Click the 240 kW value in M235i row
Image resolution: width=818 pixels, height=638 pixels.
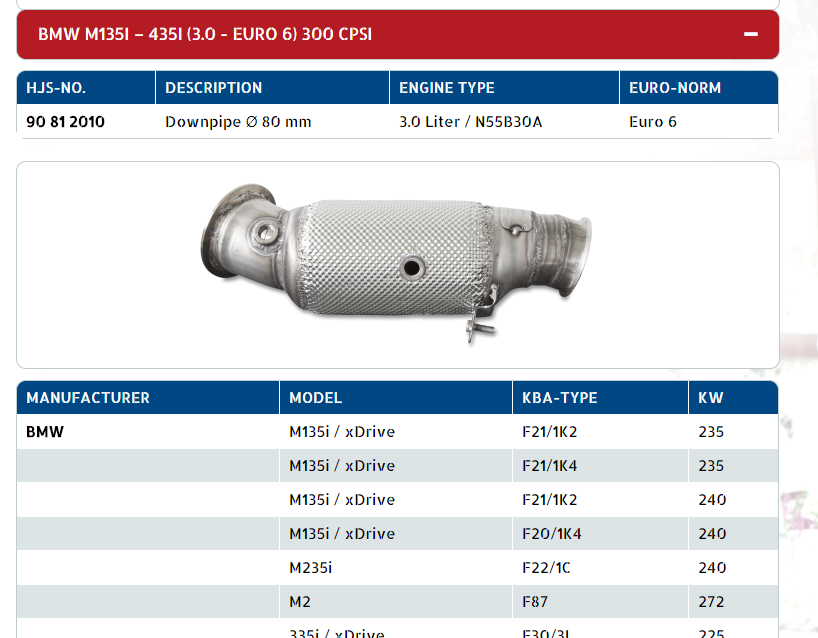[x=712, y=568]
